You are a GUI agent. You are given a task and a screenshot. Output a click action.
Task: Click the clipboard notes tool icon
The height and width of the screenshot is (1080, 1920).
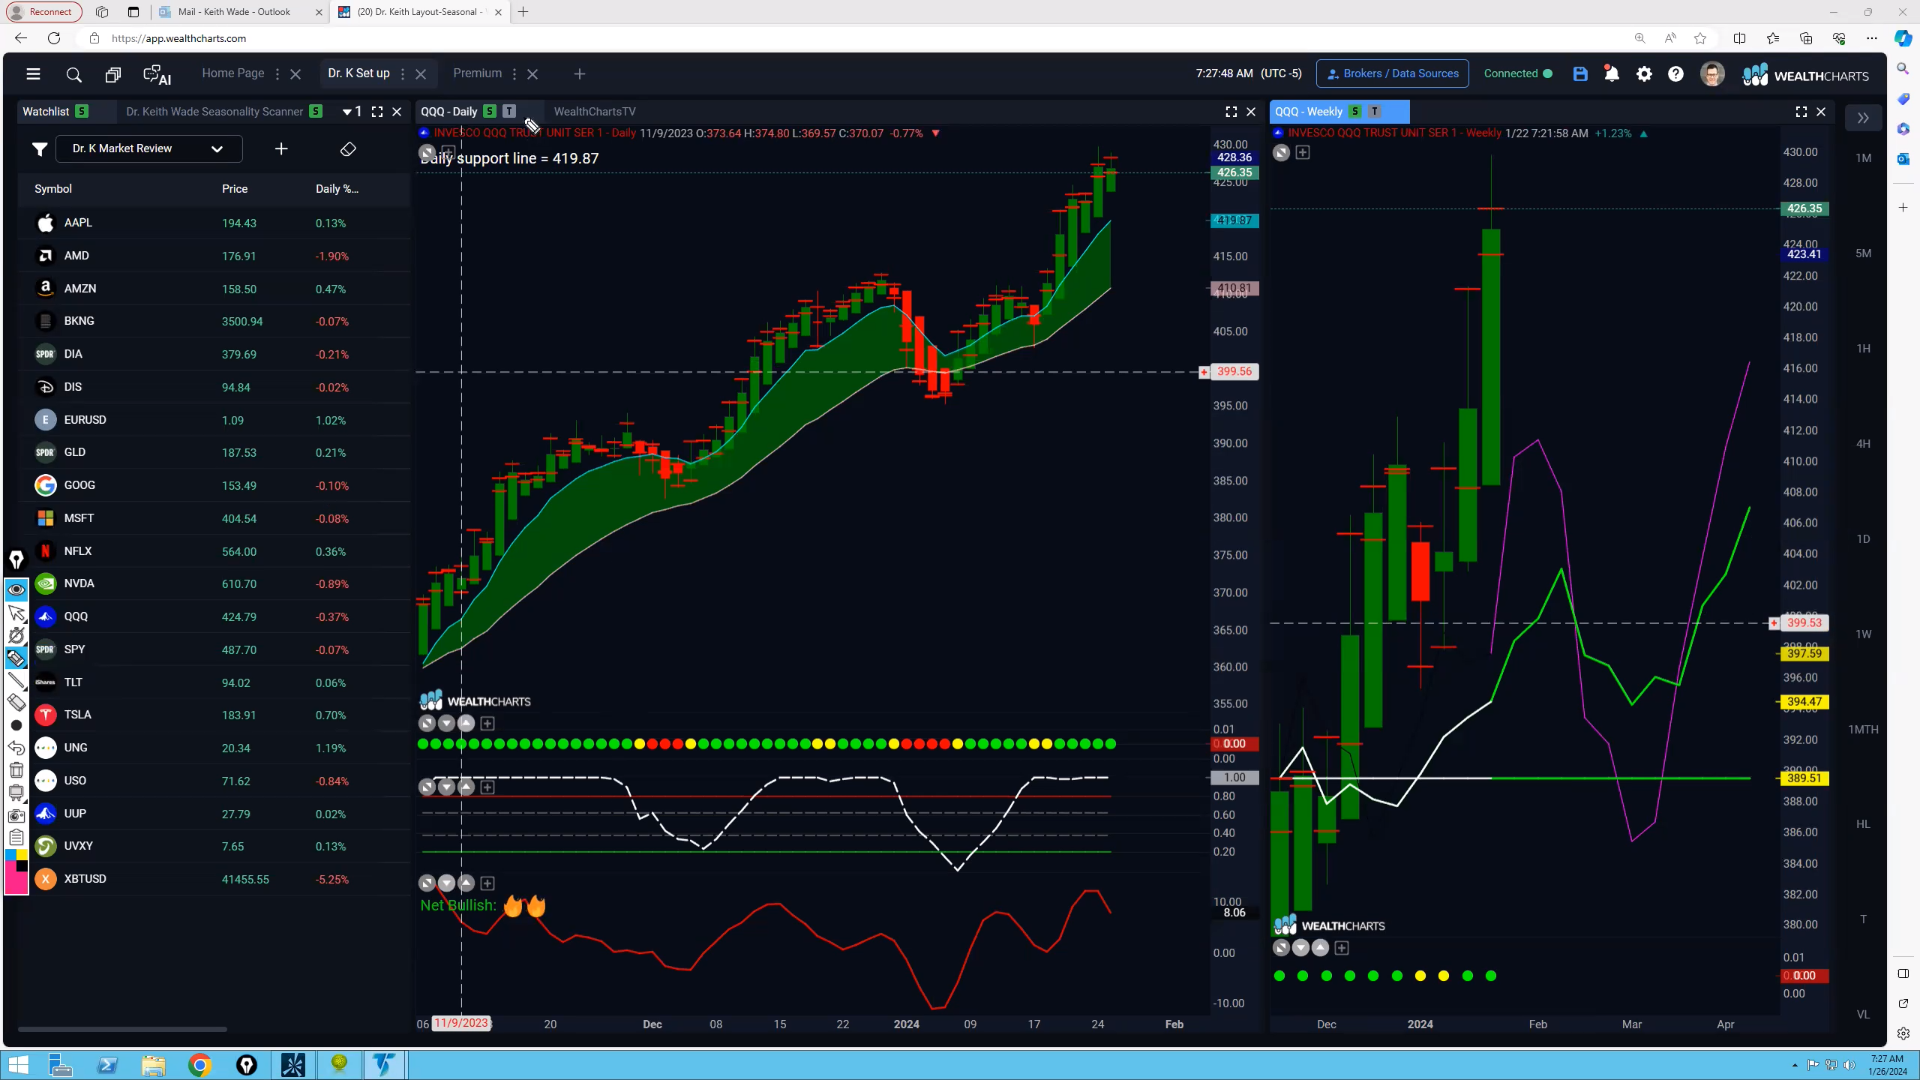coord(16,837)
